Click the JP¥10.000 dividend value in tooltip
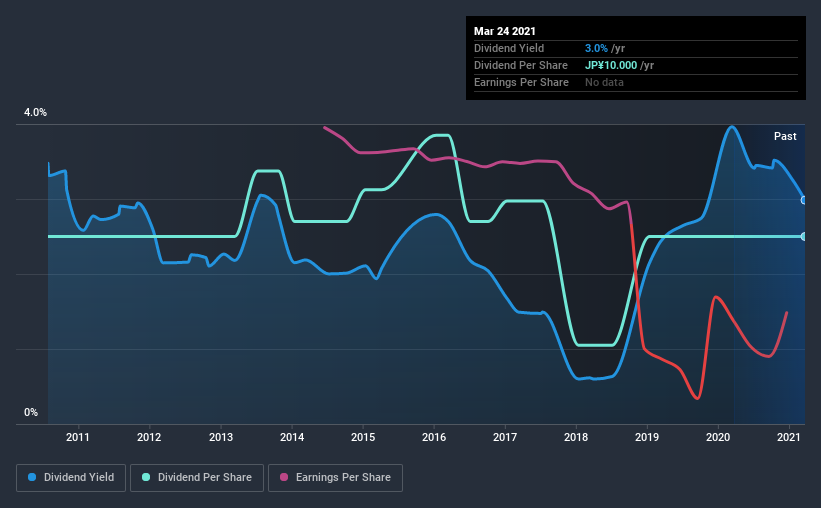821x508 pixels. click(x=611, y=65)
